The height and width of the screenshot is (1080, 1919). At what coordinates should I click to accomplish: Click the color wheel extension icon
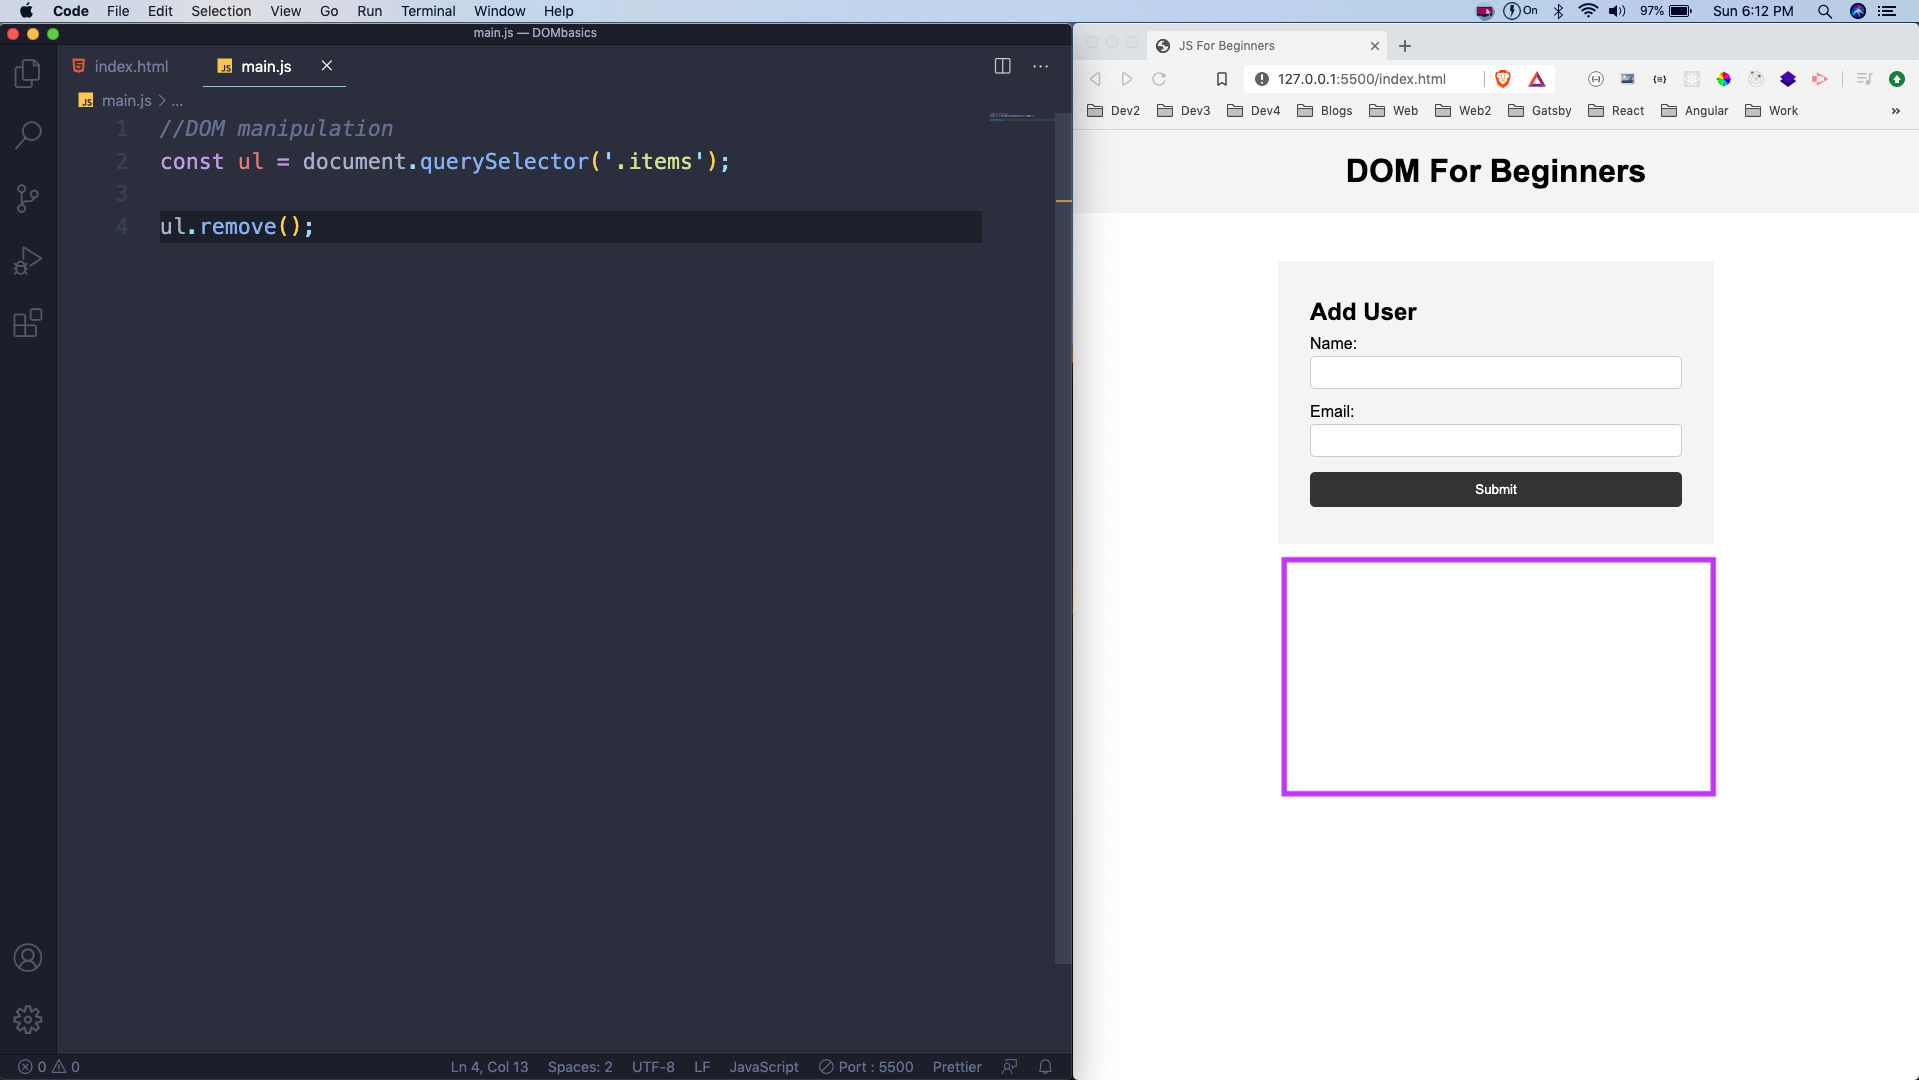pos(1723,79)
